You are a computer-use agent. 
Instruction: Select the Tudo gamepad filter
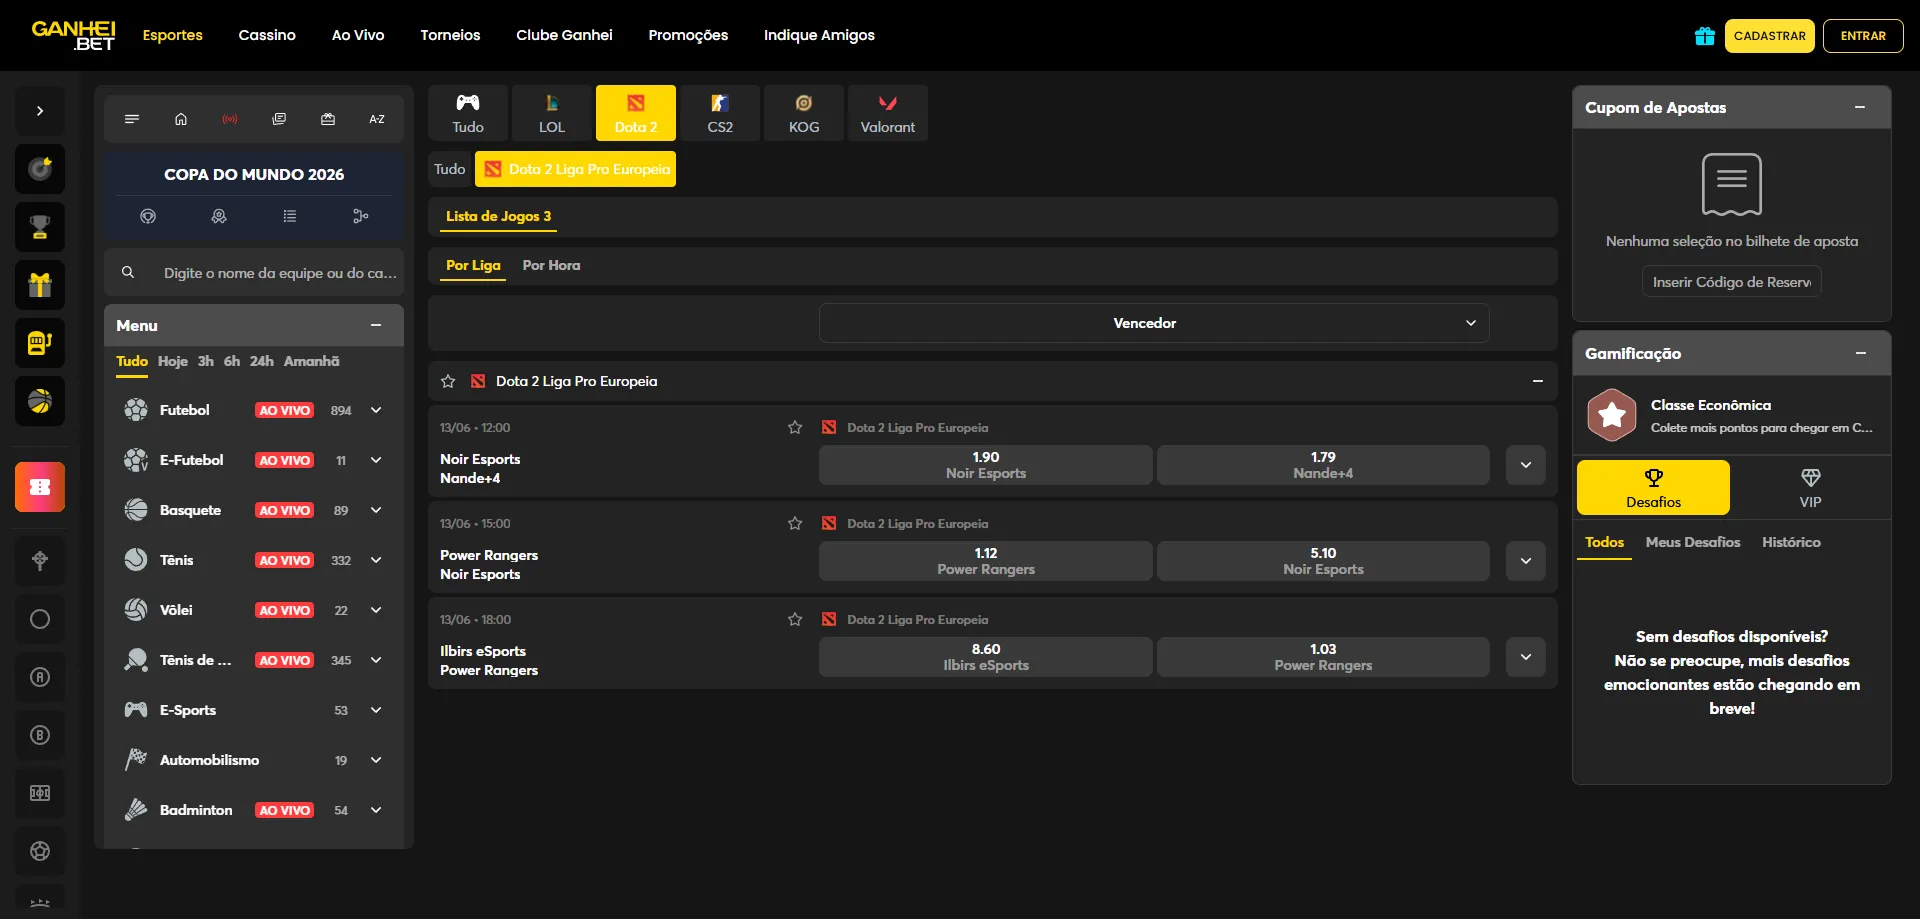[468, 113]
